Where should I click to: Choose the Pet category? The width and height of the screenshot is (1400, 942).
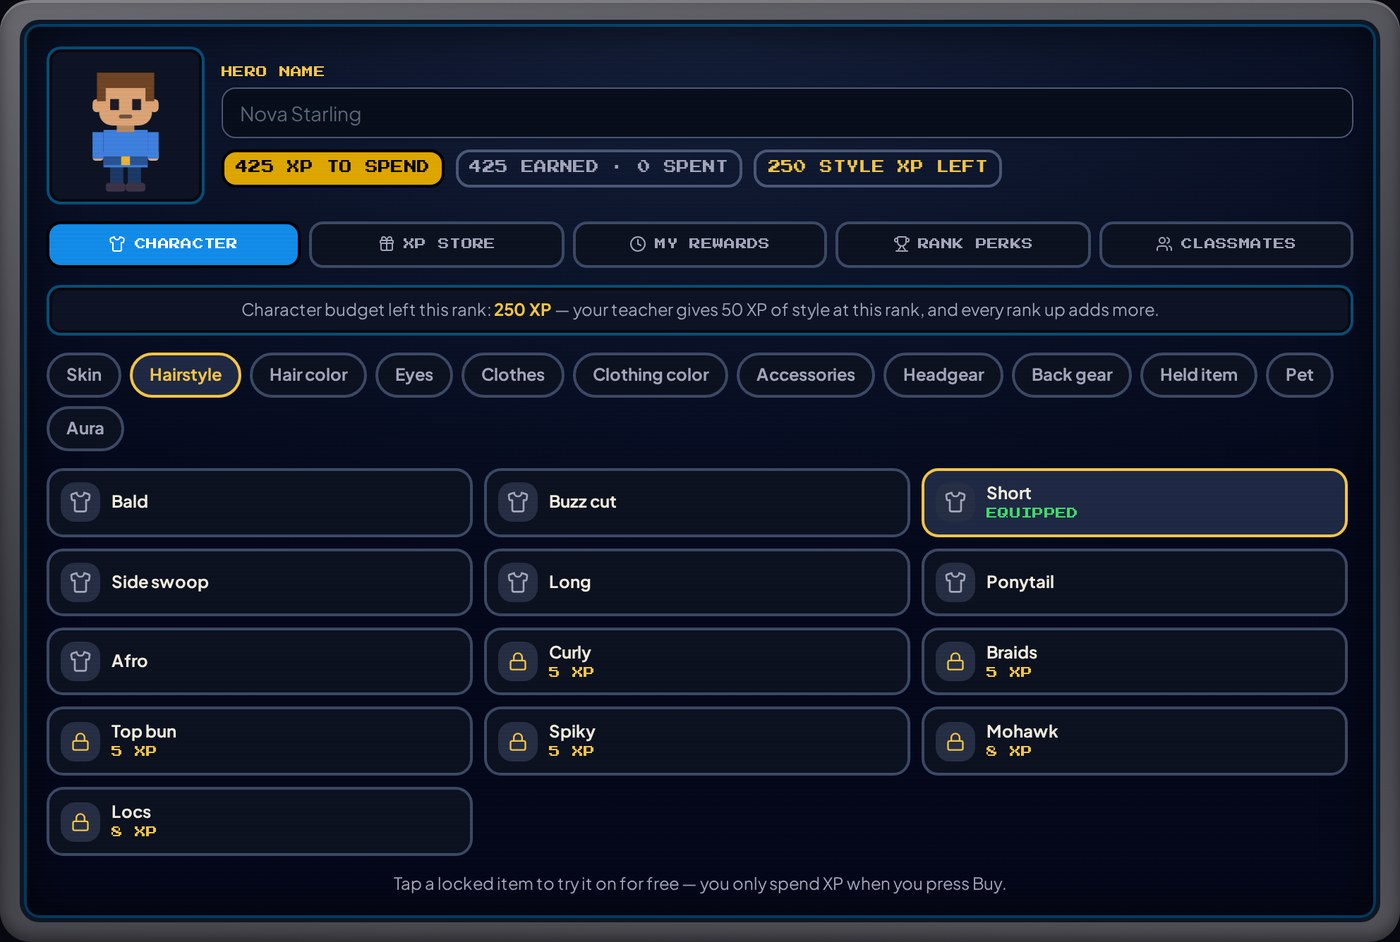[x=1300, y=375]
